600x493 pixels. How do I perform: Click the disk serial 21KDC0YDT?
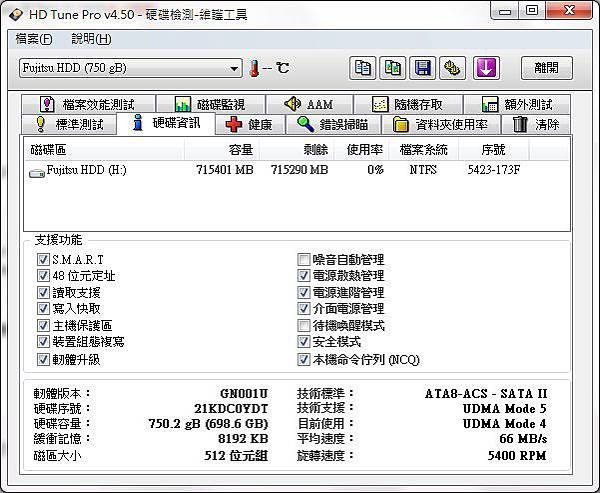231,409
